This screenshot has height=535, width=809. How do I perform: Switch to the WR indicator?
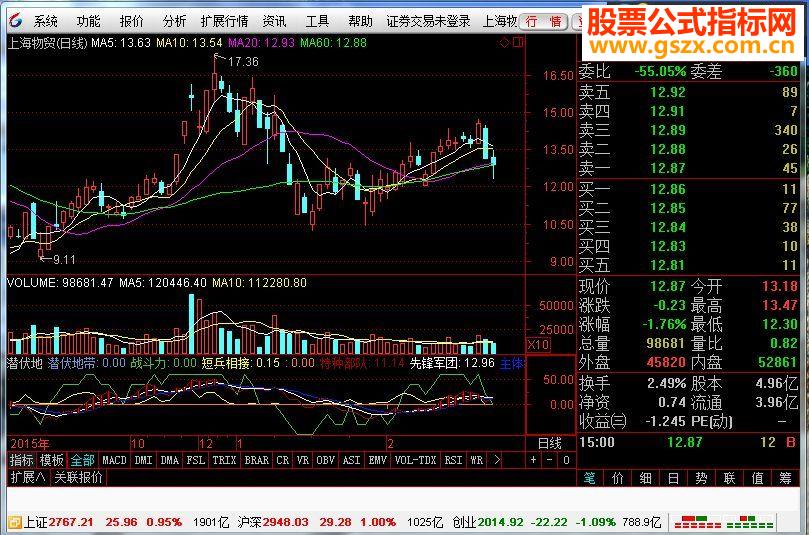click(477, 460)
